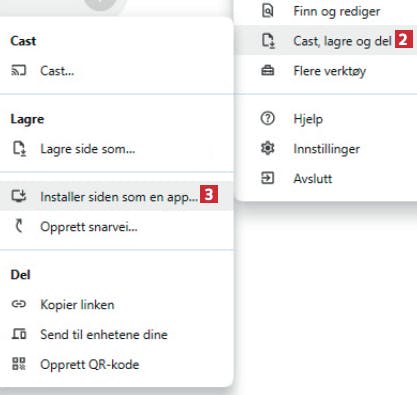
Task: Open Innstillinger from the menu
Action: coord(325,148)
